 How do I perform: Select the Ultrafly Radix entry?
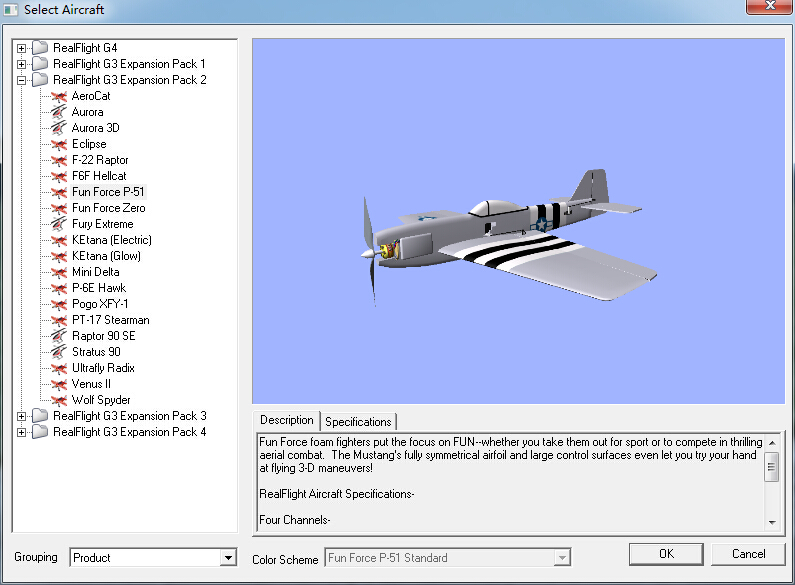point(103,368)
